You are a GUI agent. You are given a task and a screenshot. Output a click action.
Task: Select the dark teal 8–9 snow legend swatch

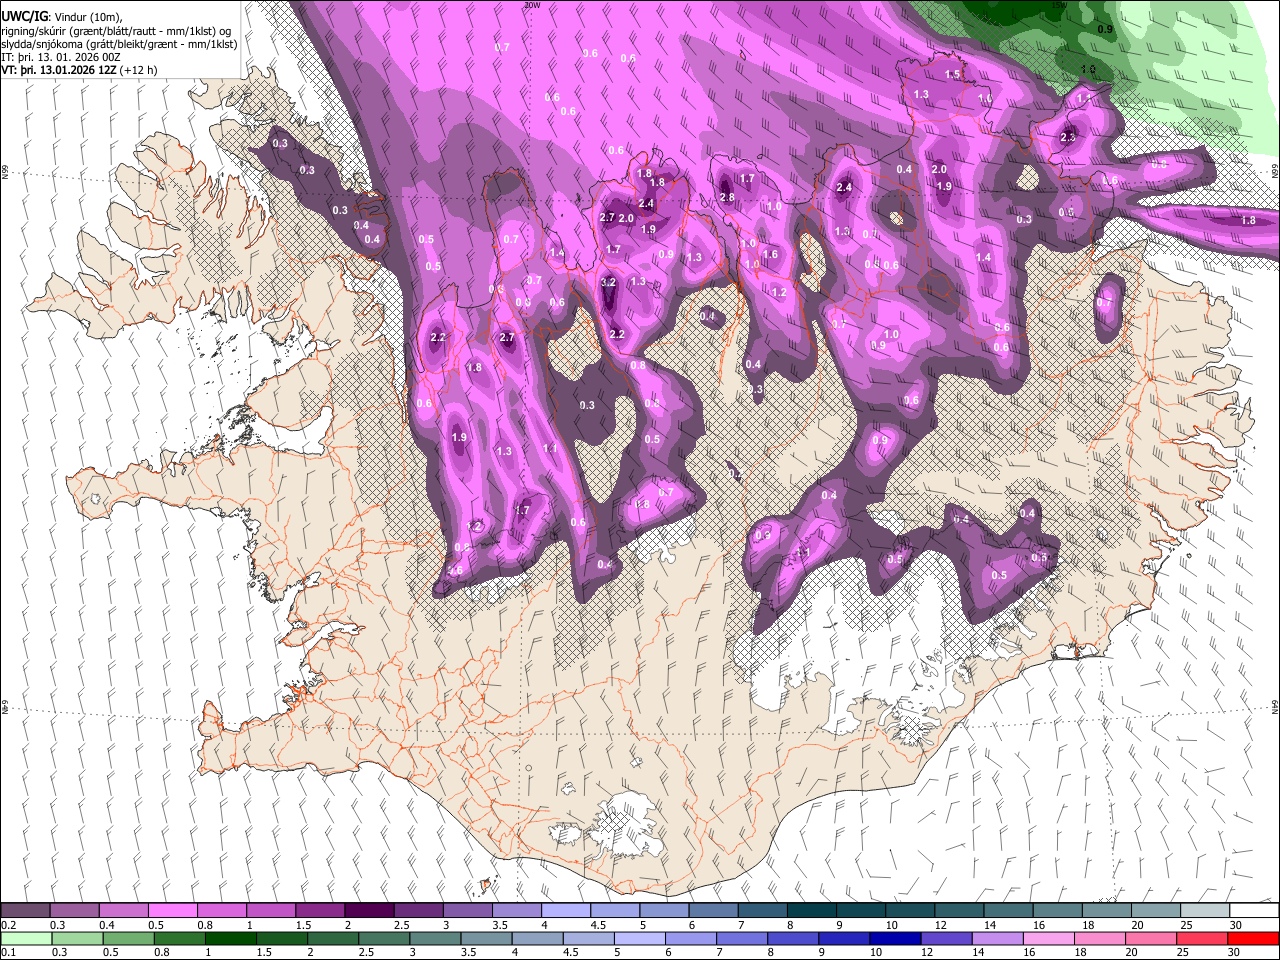(810, 911)
